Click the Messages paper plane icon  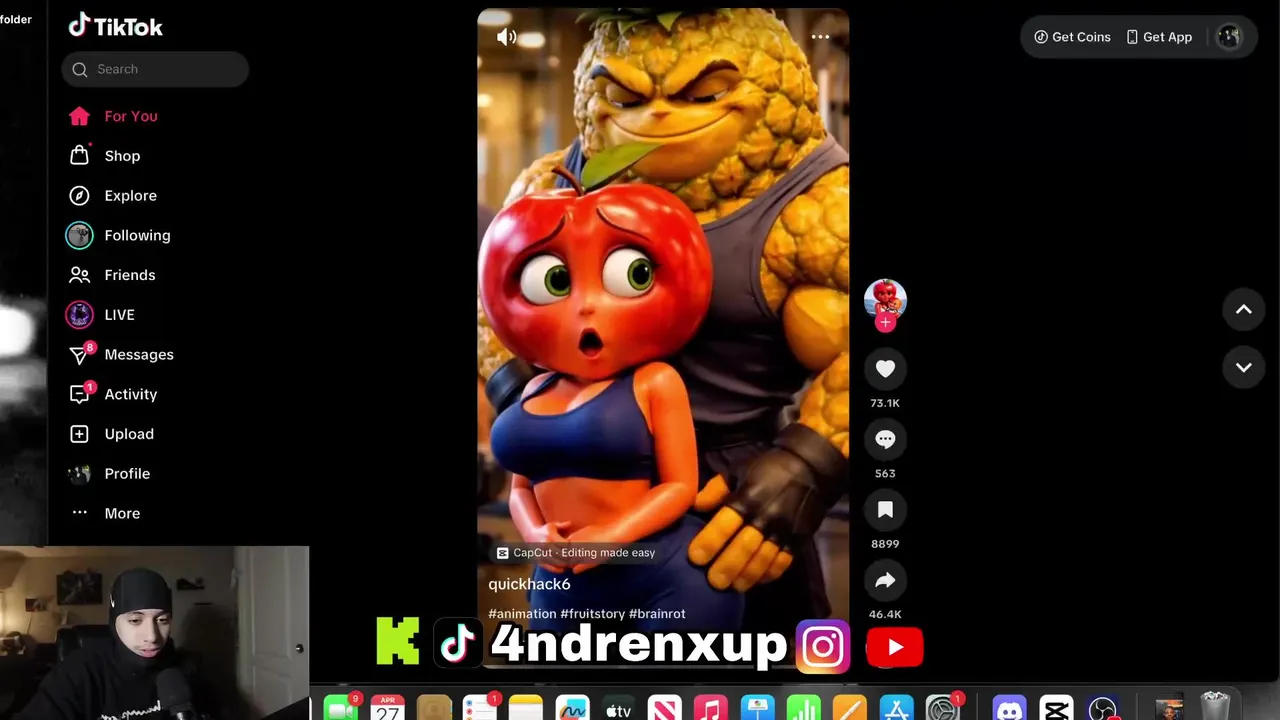coord(79,355)
